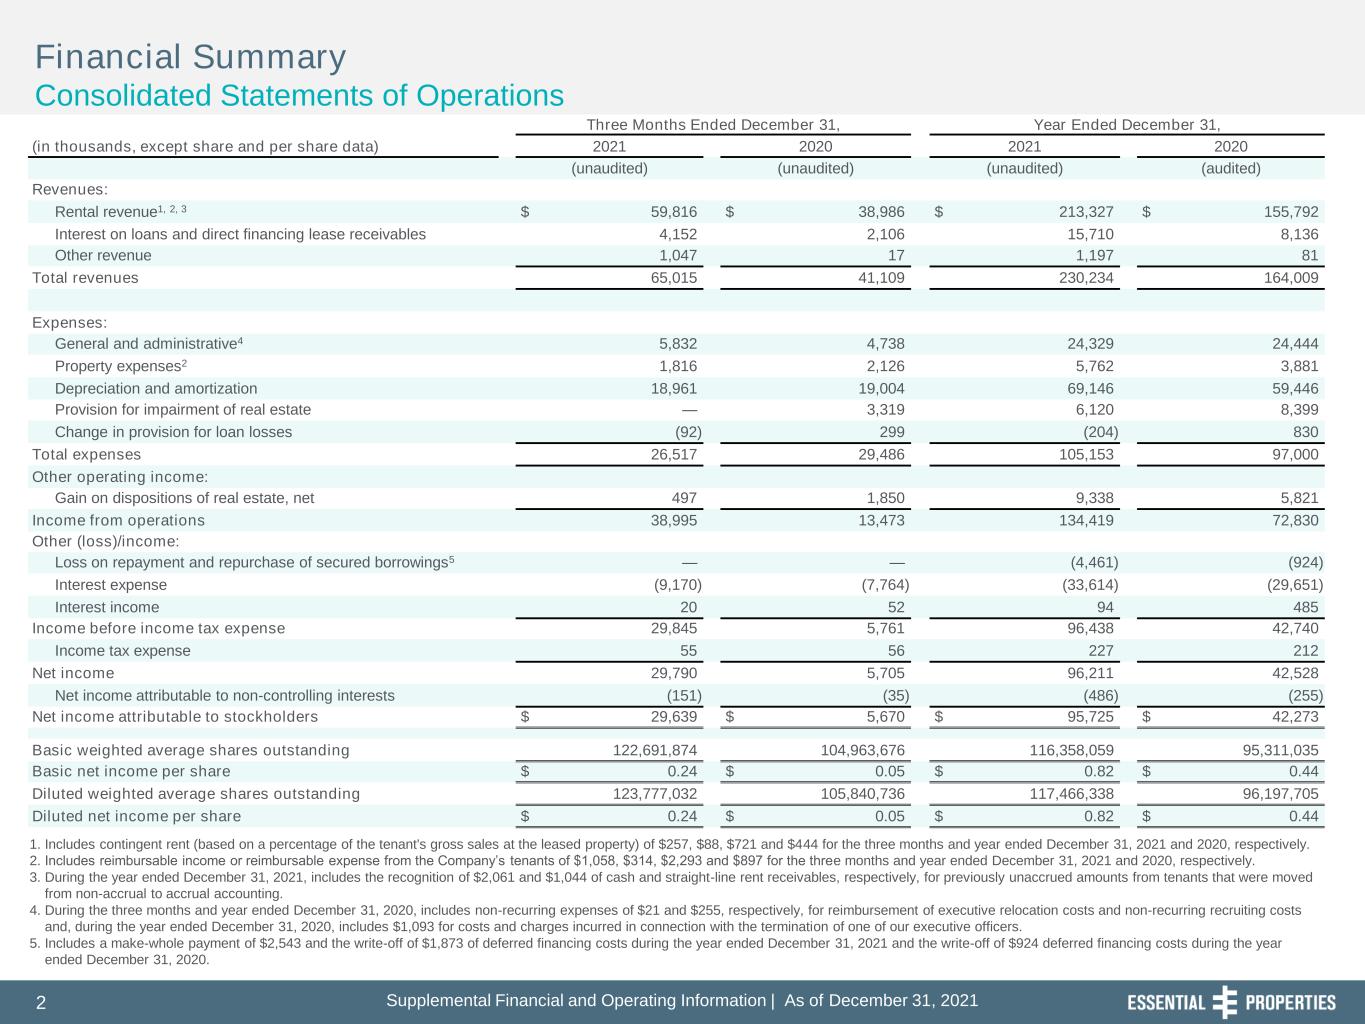This screenshot has width=1365, height=1024.
Task: Click the 230,234 annual total revenues value
Action: [1085, 278]
